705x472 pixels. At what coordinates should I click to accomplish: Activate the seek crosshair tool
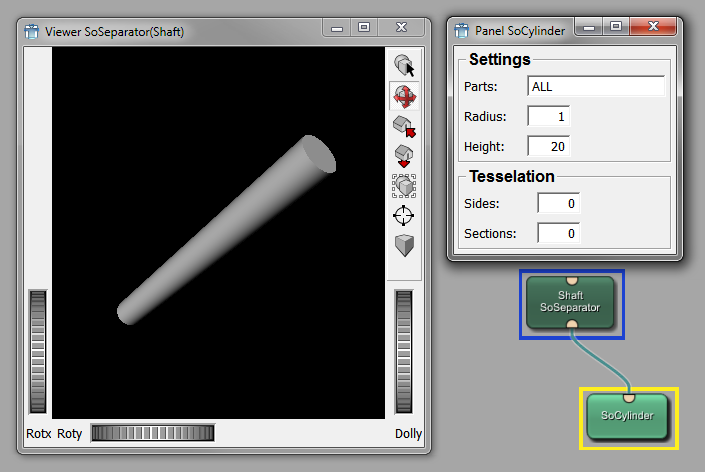coord(404,215)
